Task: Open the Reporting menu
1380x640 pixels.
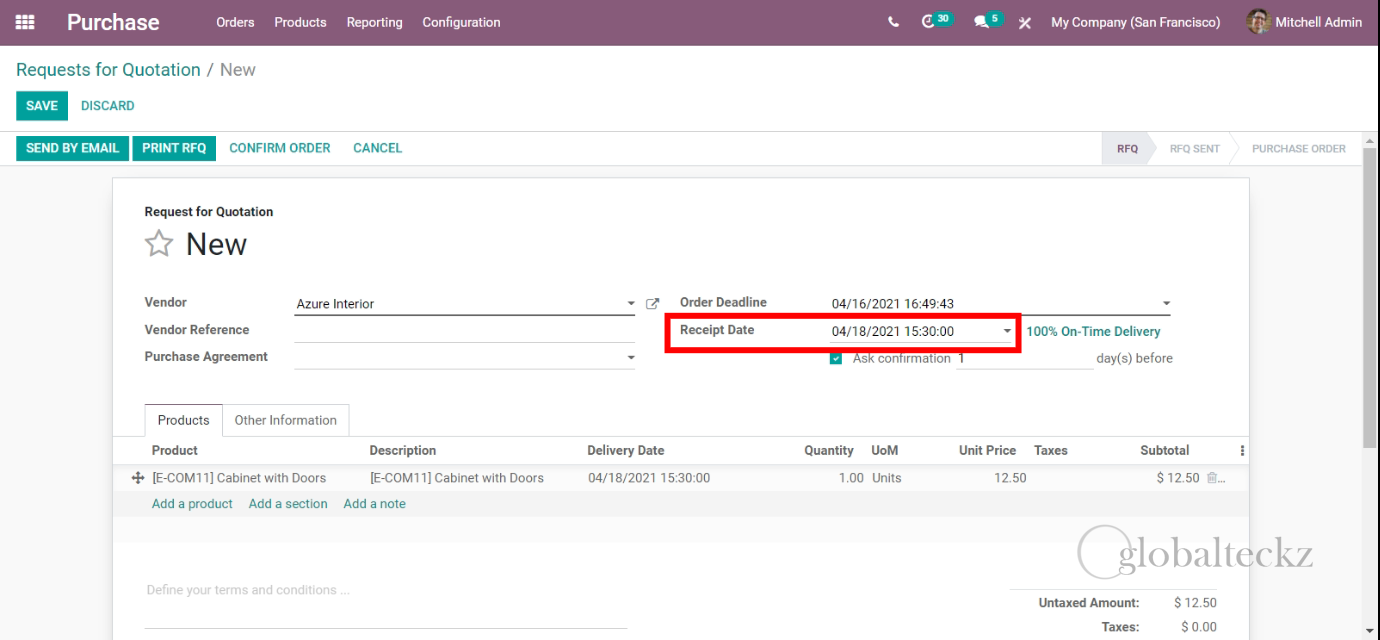Action: [x=374, y=22]
